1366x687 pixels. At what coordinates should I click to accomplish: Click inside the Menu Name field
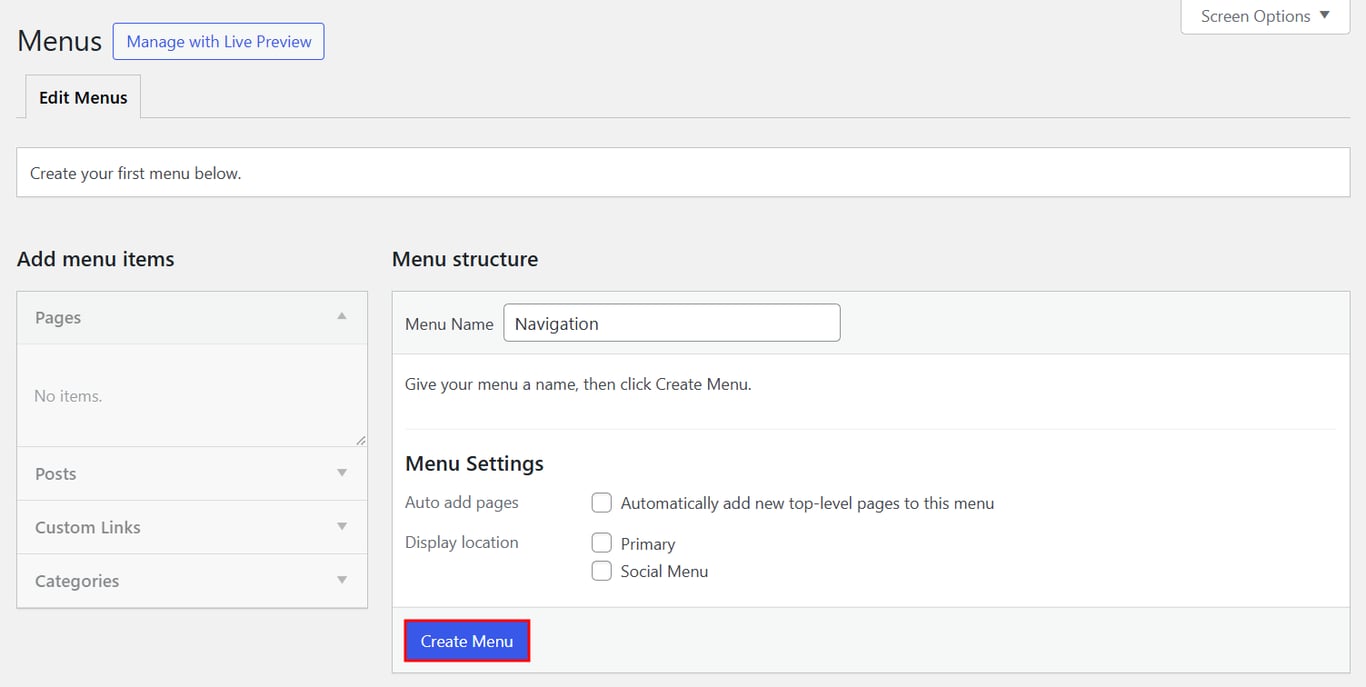(670, 322)
